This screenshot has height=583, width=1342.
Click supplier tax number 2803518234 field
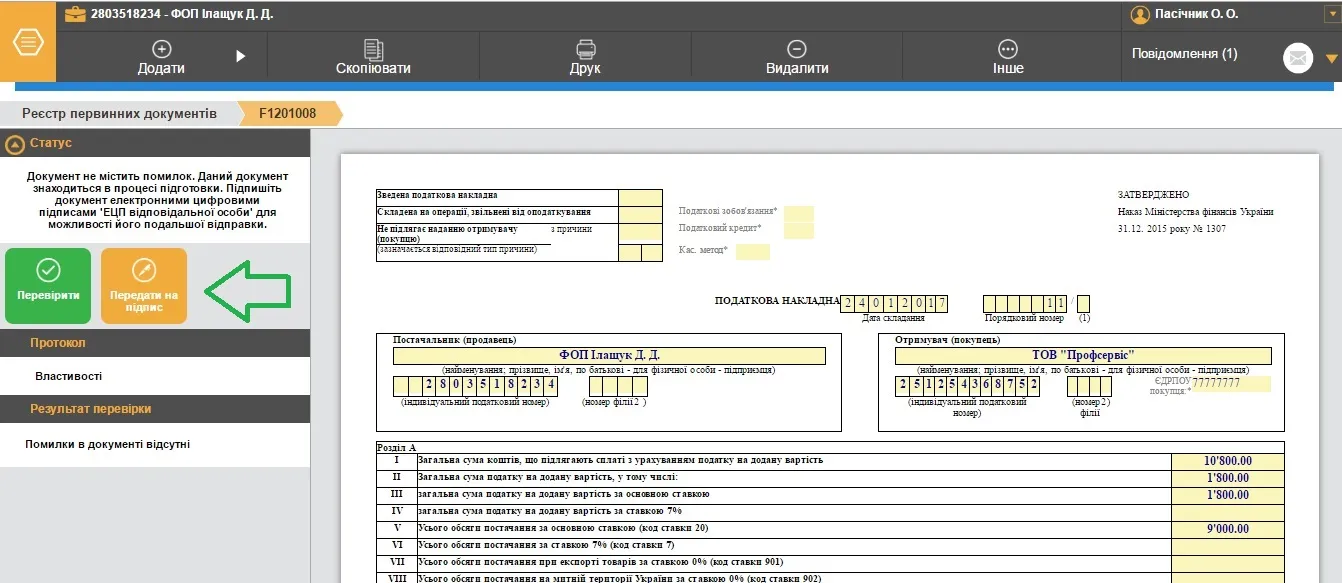[x=475, y=385]
